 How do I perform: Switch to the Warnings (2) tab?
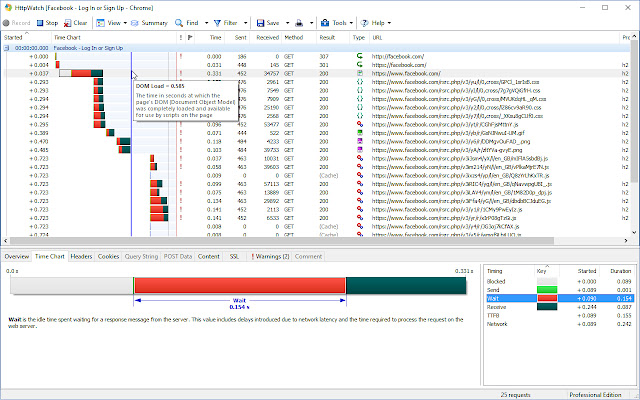click(268, 256)
